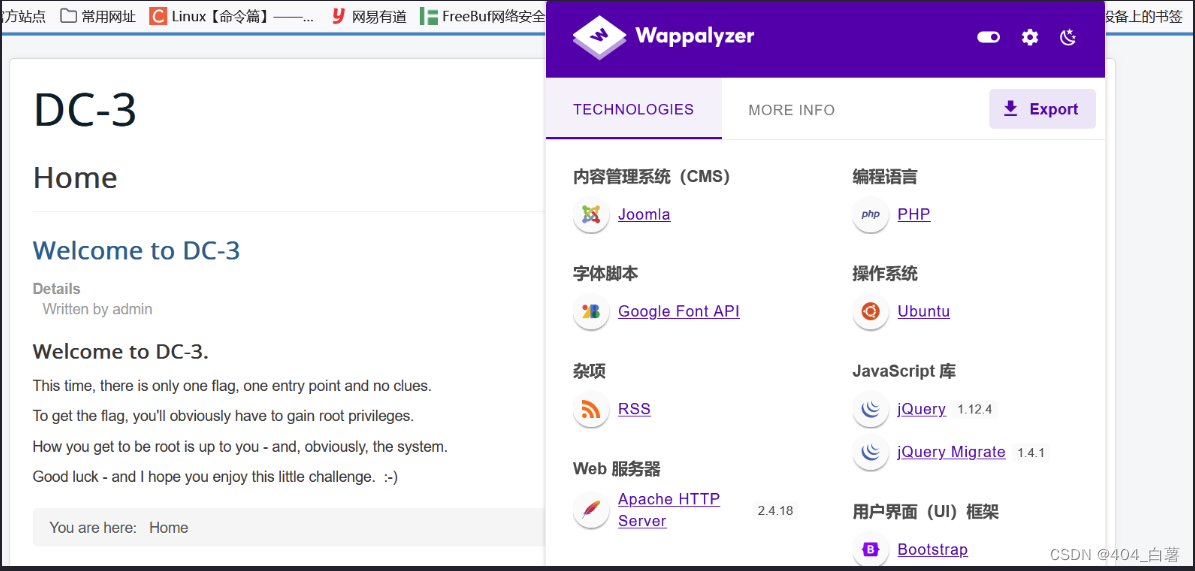
Task: Click the RSS feed icon
Action: tap(591, 409)
